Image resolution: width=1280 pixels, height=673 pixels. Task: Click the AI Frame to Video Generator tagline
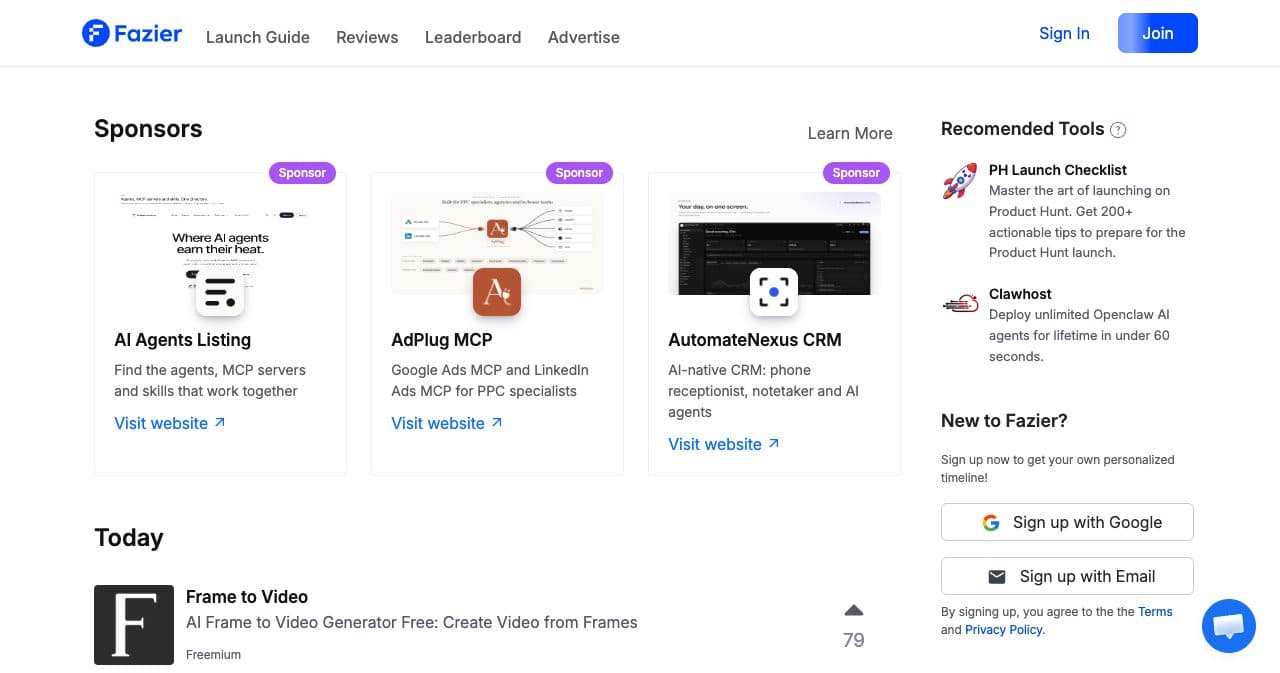tap(412, 622)
